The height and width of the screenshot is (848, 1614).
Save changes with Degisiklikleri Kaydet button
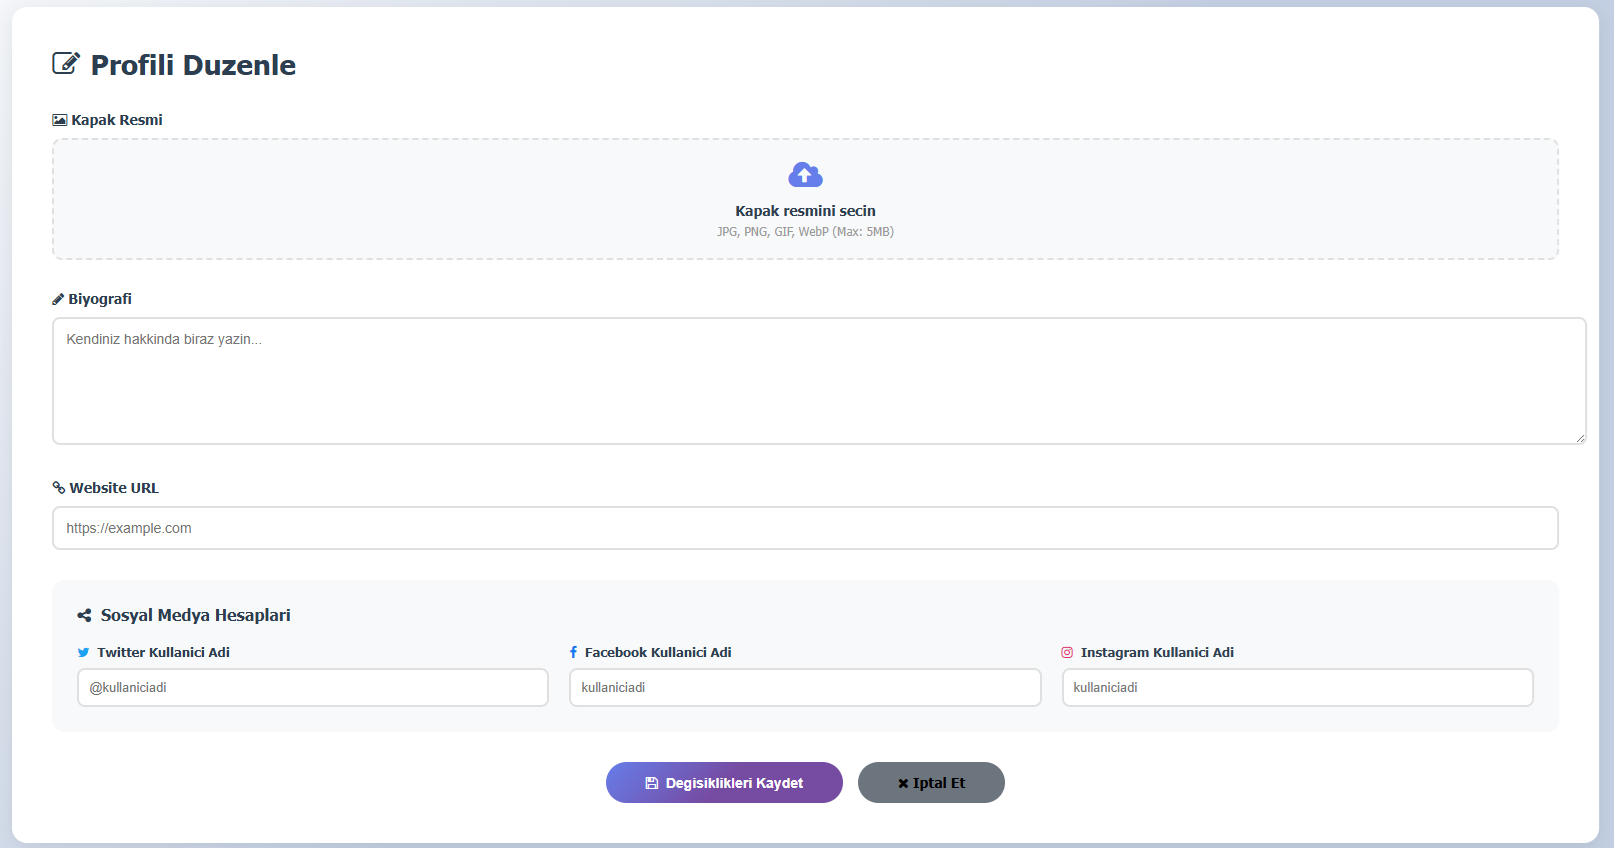(x=724, y=783)
